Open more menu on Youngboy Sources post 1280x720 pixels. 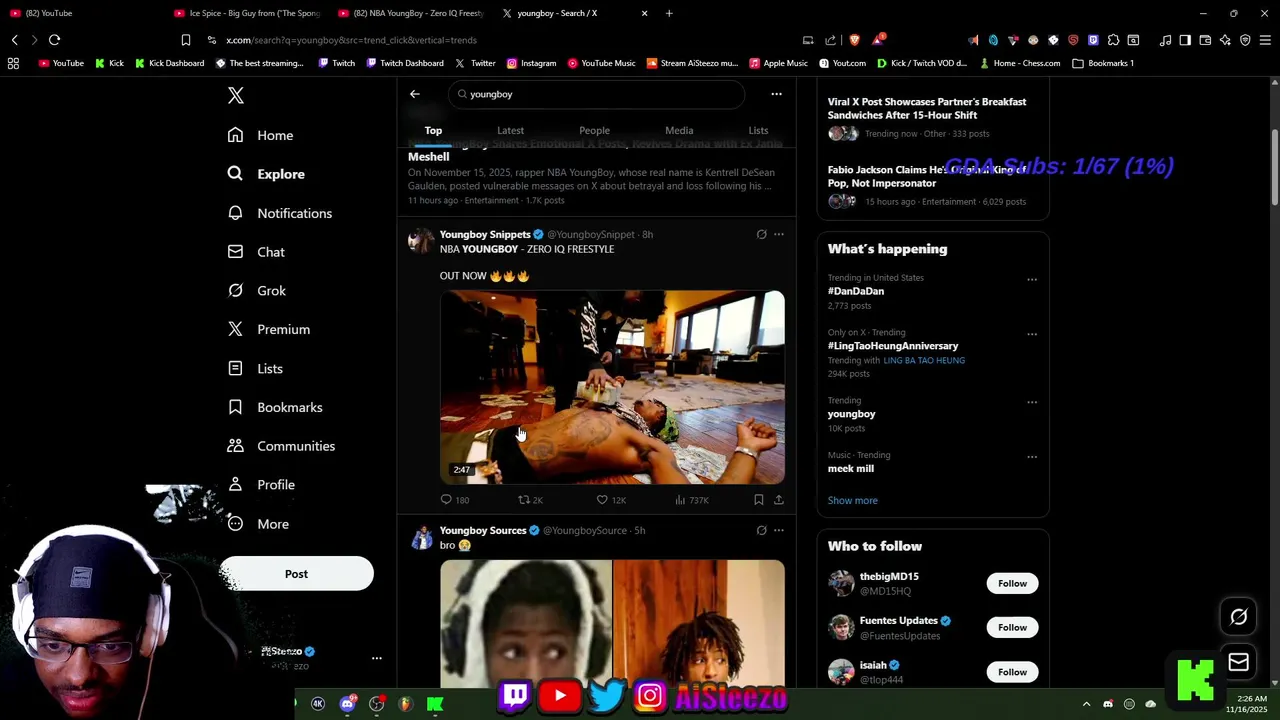(779, 531)
